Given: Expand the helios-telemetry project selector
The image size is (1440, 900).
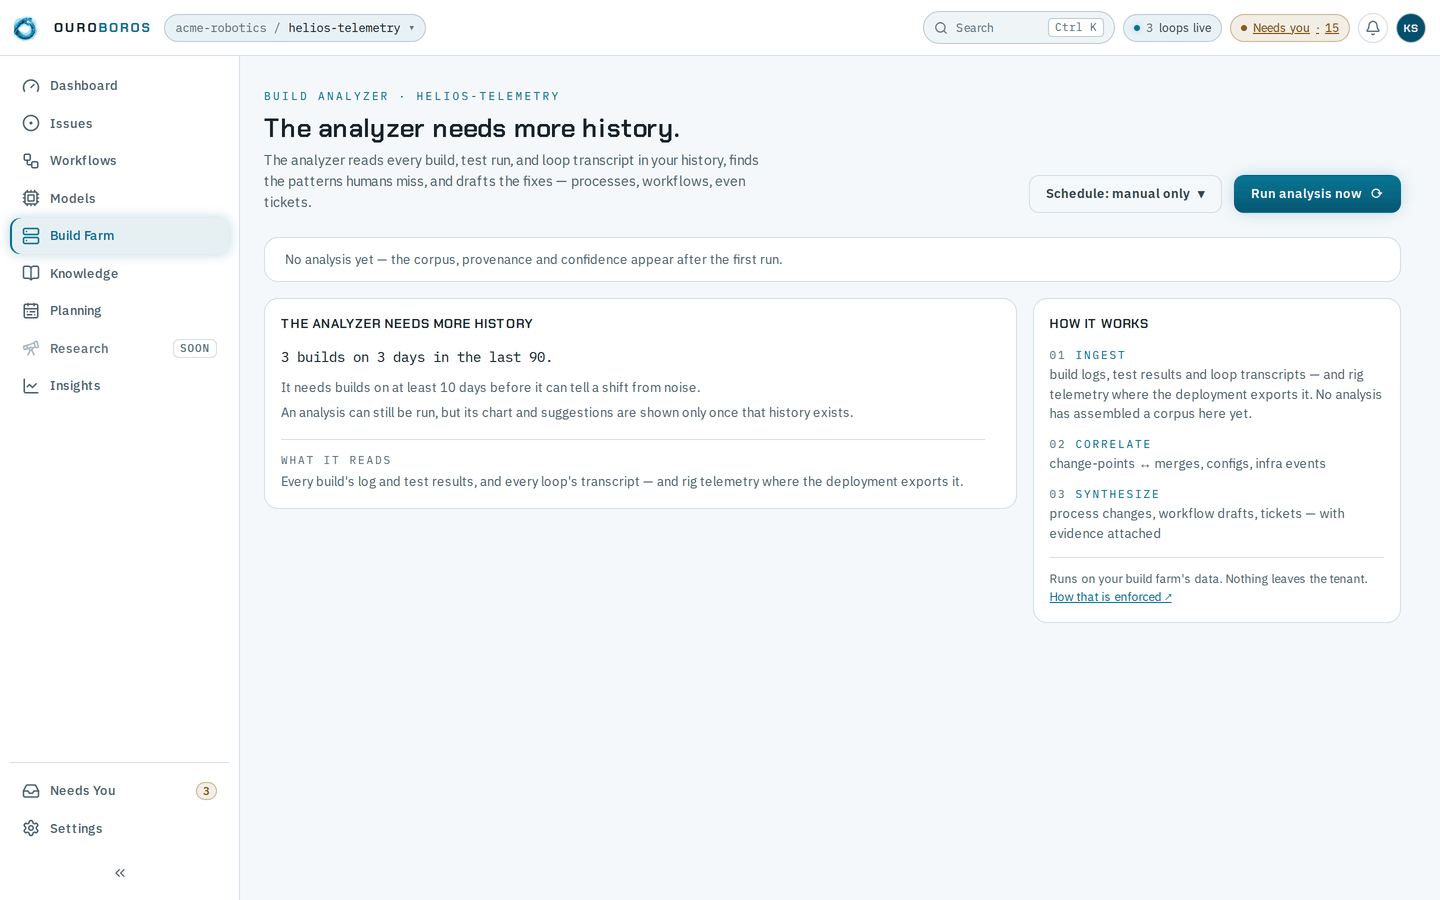Looking at the screenshot, I should (x=295, y=28).
